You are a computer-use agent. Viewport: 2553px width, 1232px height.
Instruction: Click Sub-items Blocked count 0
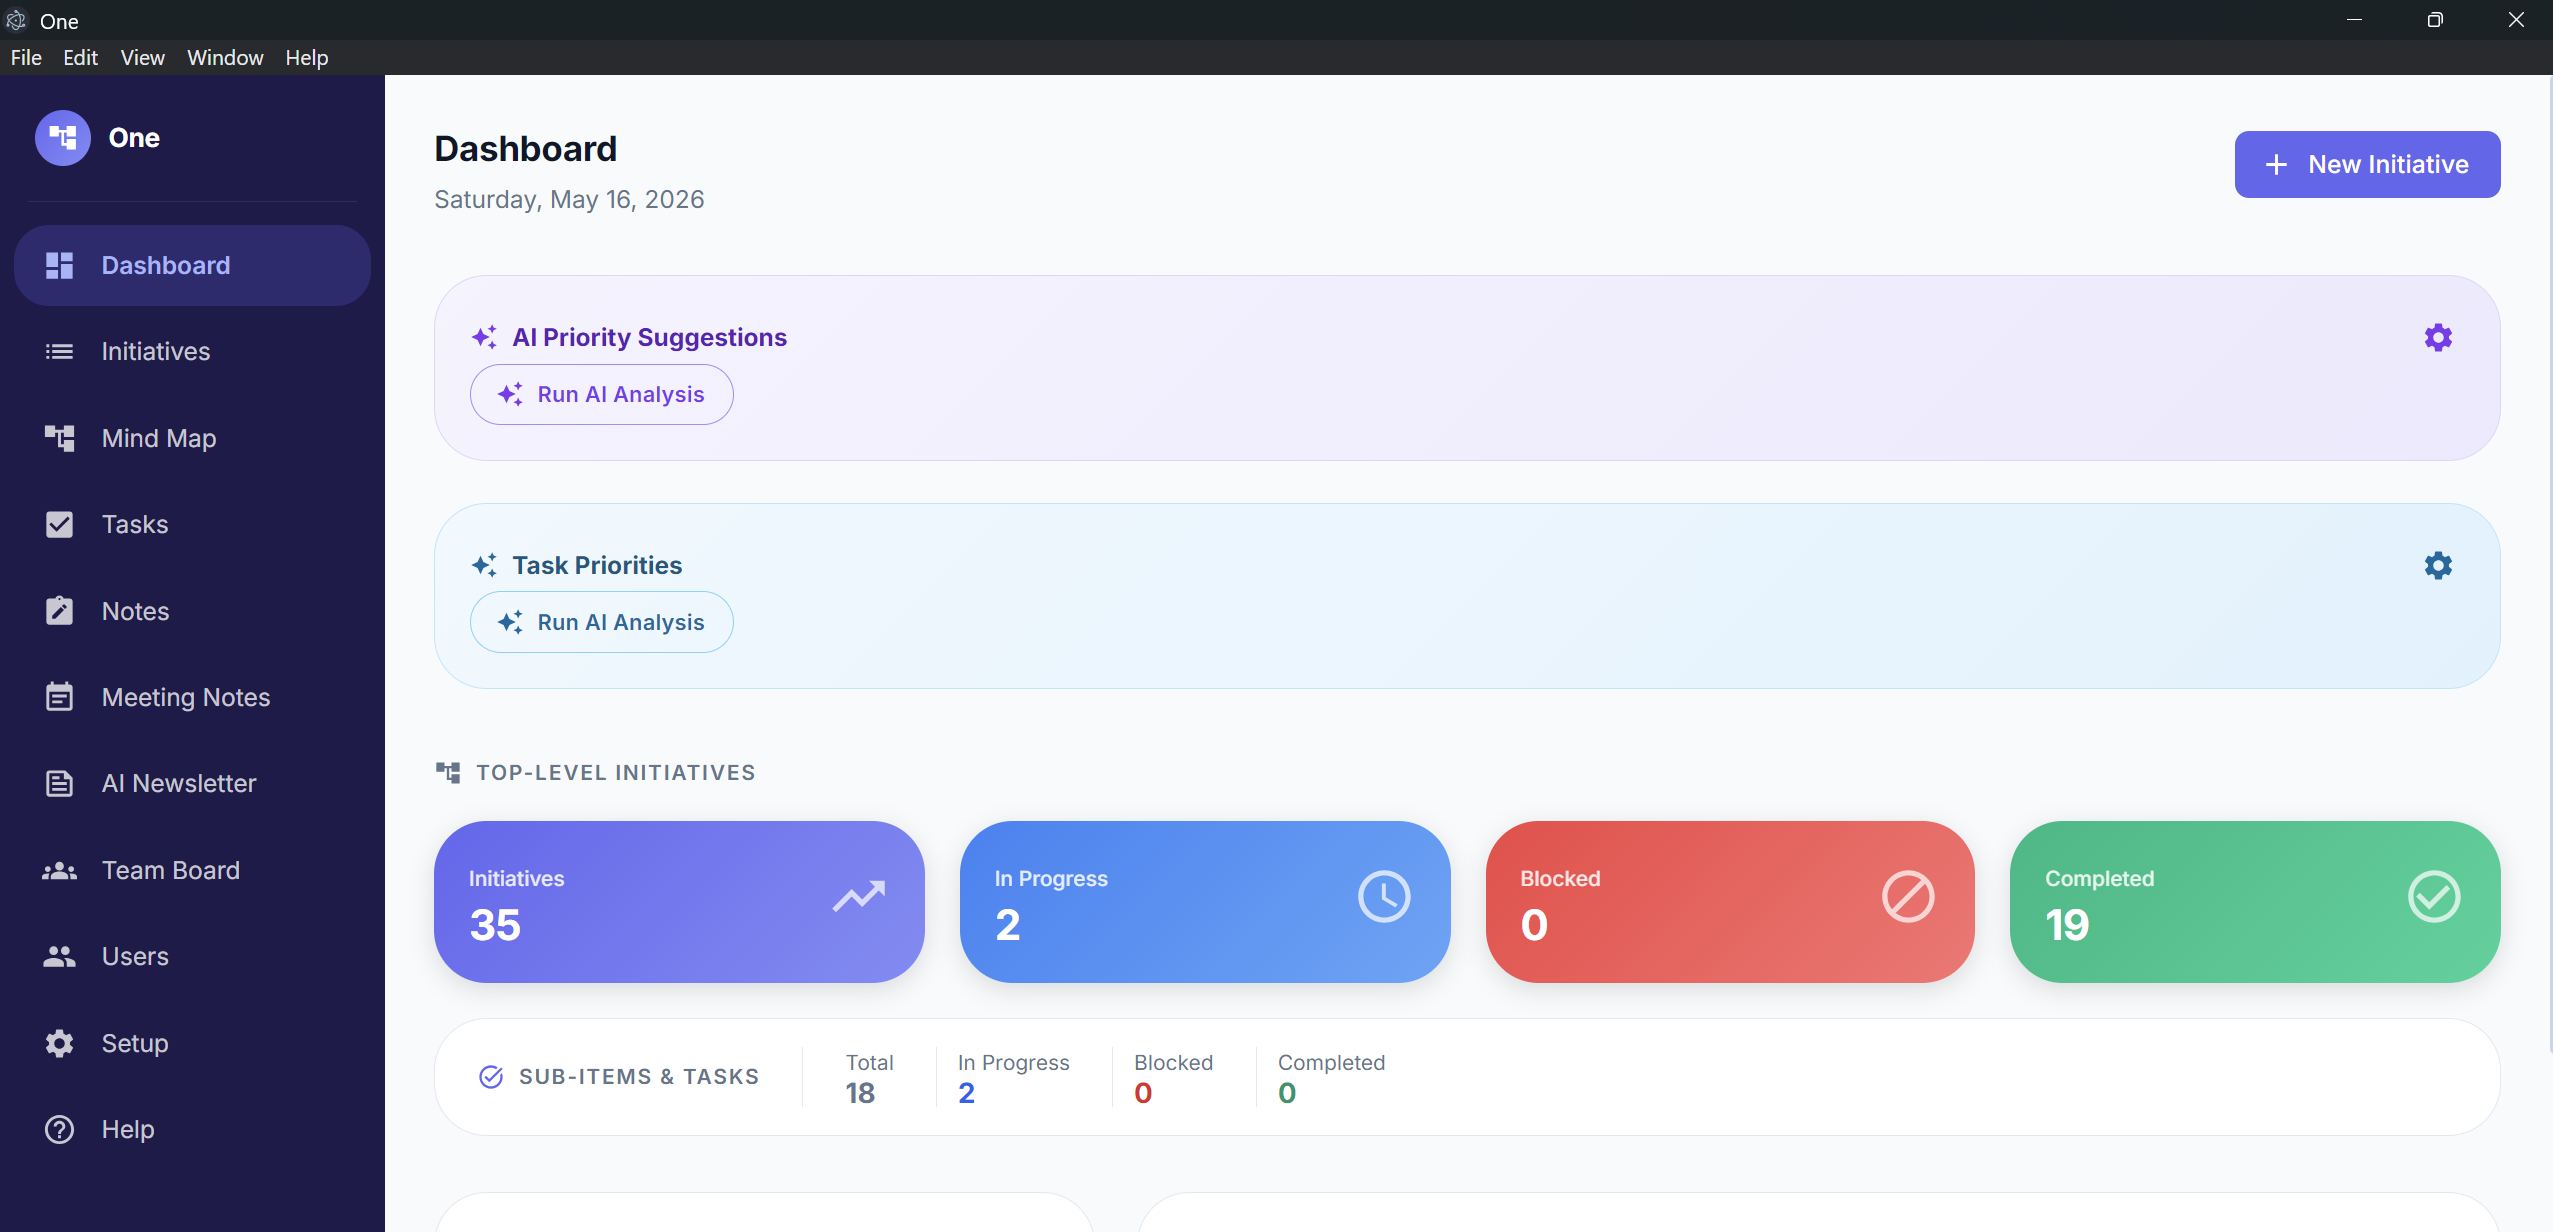click(1143, 1093)
